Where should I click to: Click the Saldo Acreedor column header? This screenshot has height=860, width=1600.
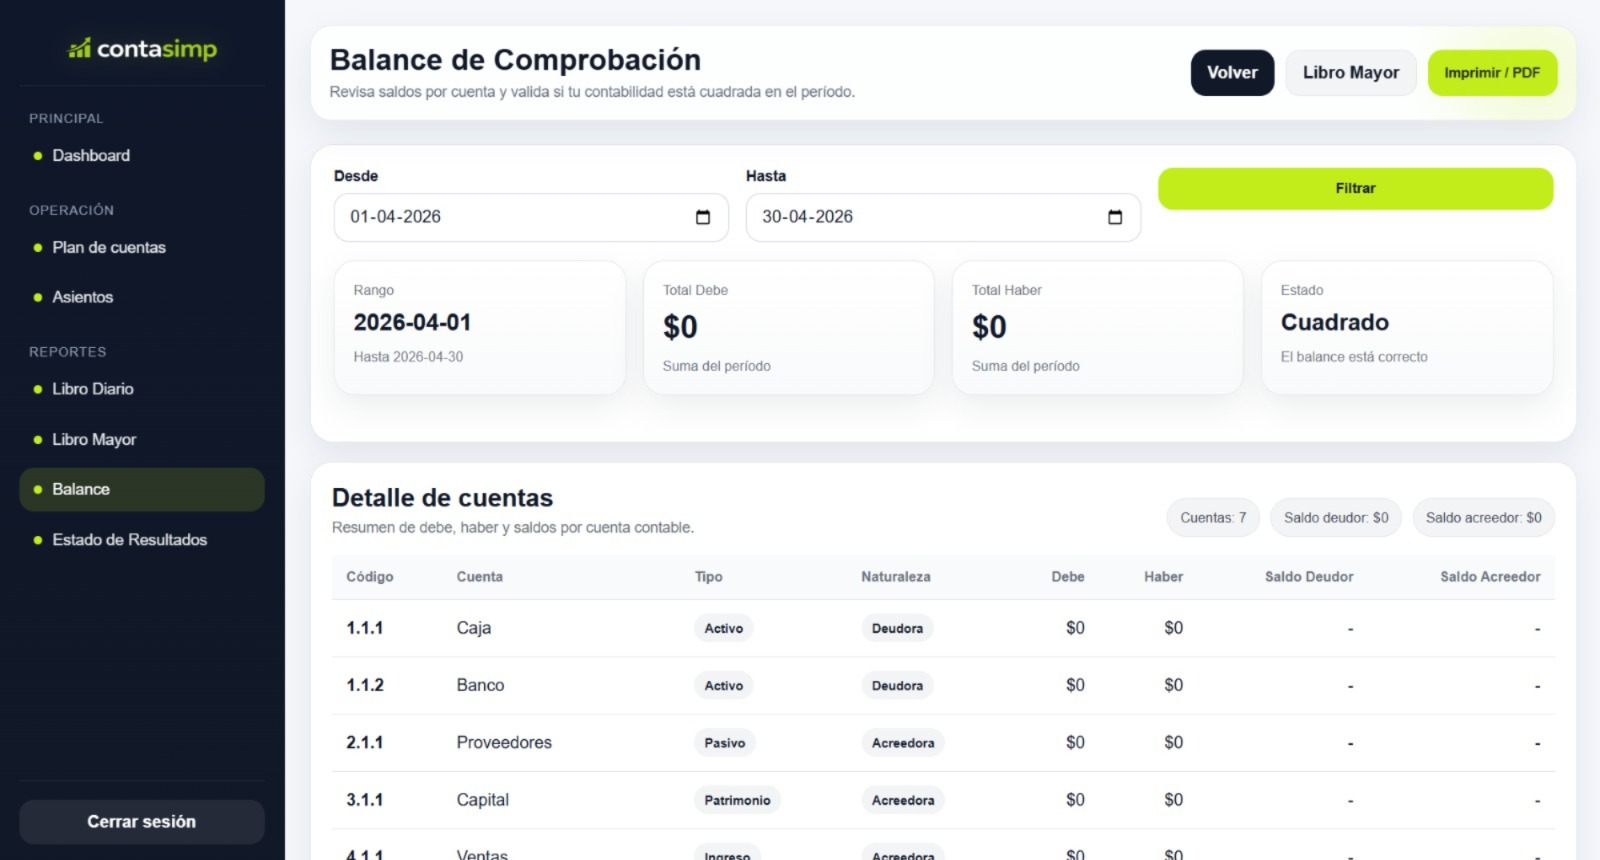coord(1490,577)
